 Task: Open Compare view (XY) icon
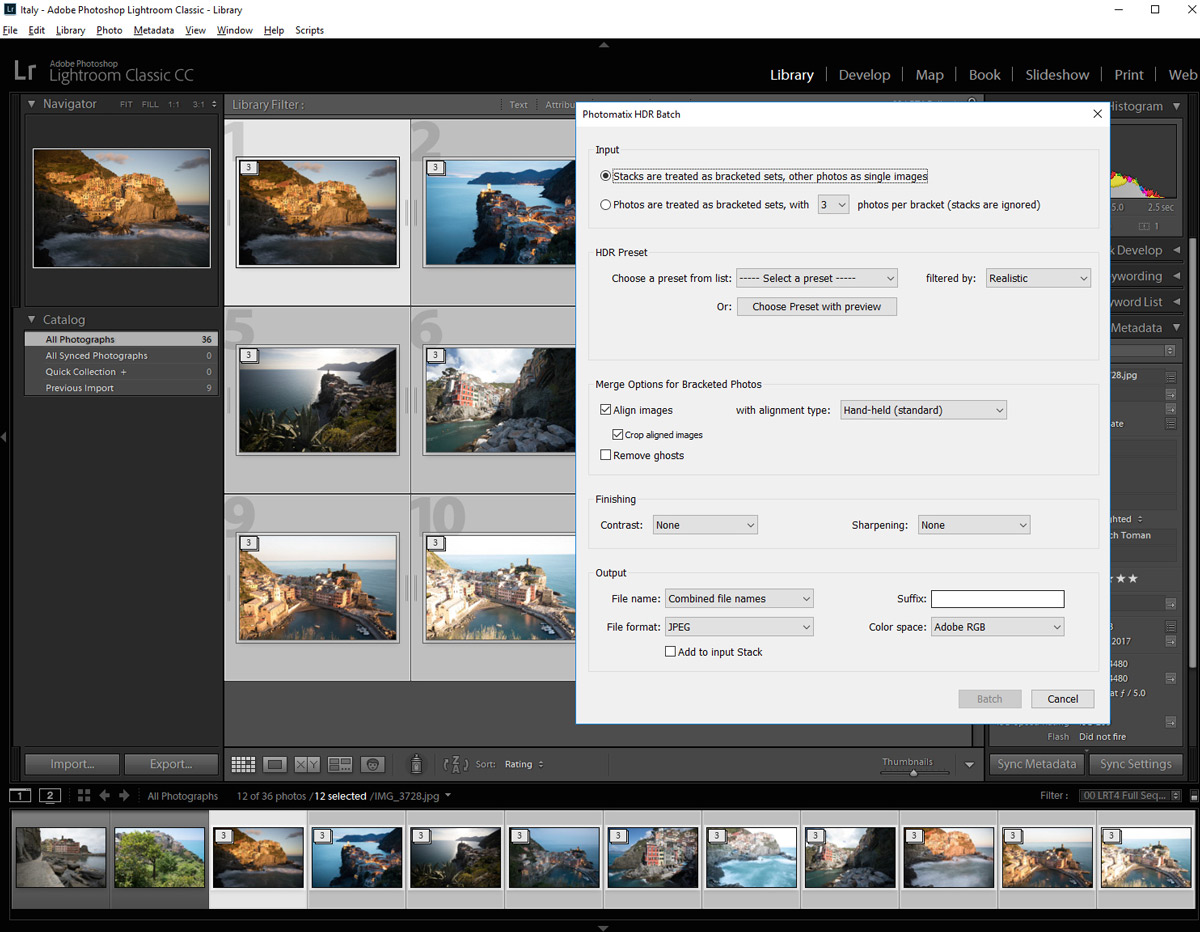pyautogui.click(x=307, y=764)
